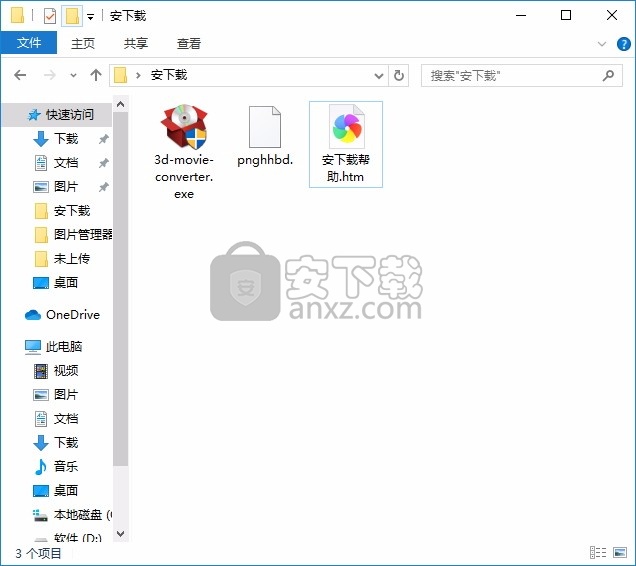Minimize the 安下载 Explorer window
Image resolution: width=636 pixels, height=566 pixels.
pos(521,16)
